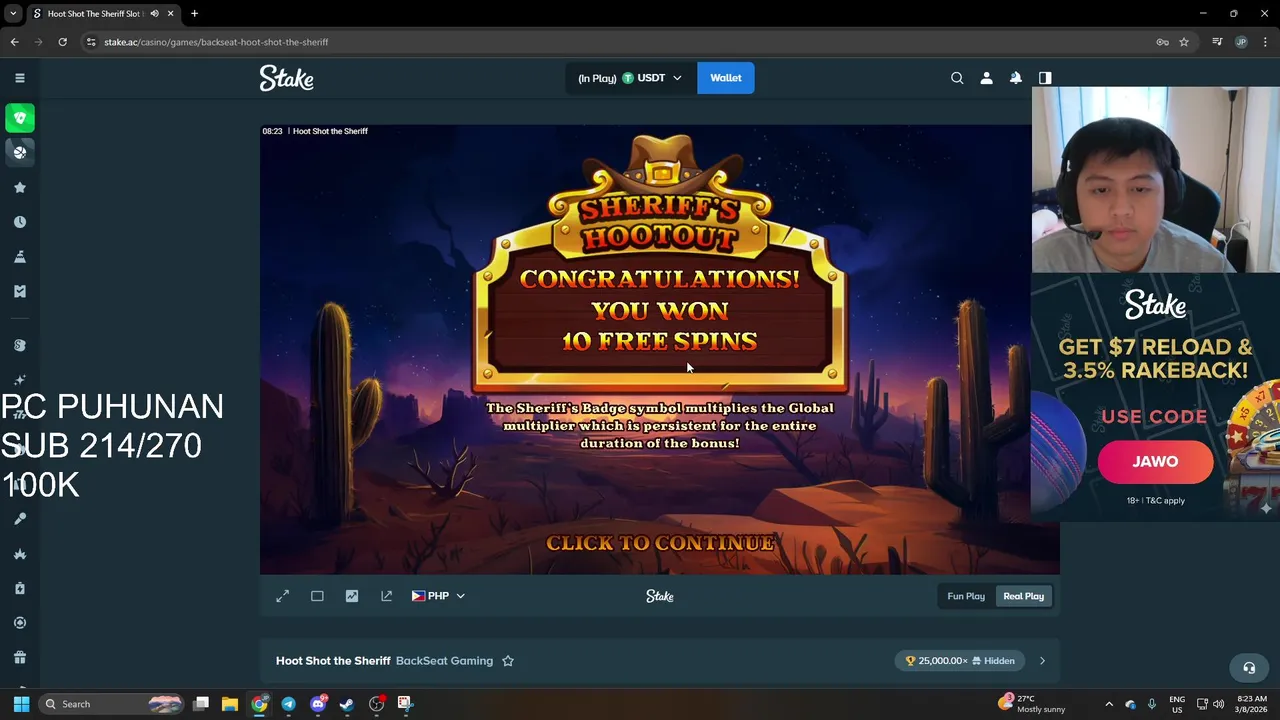
Task: Open the Stake hamburger menu
Action: coord(19,78)
